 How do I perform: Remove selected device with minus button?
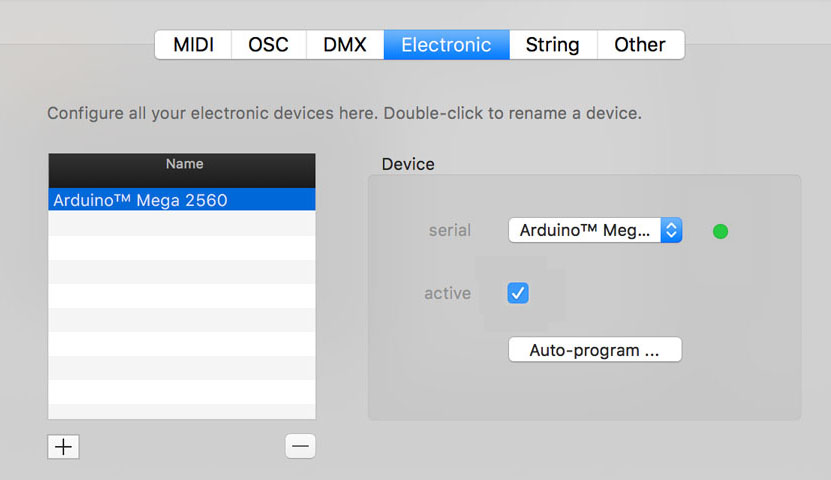(300, 447)
